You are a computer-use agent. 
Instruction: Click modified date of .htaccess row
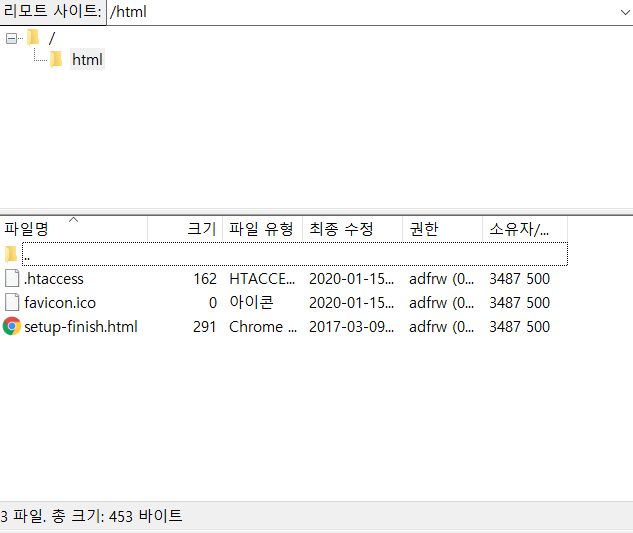(351, 279)
